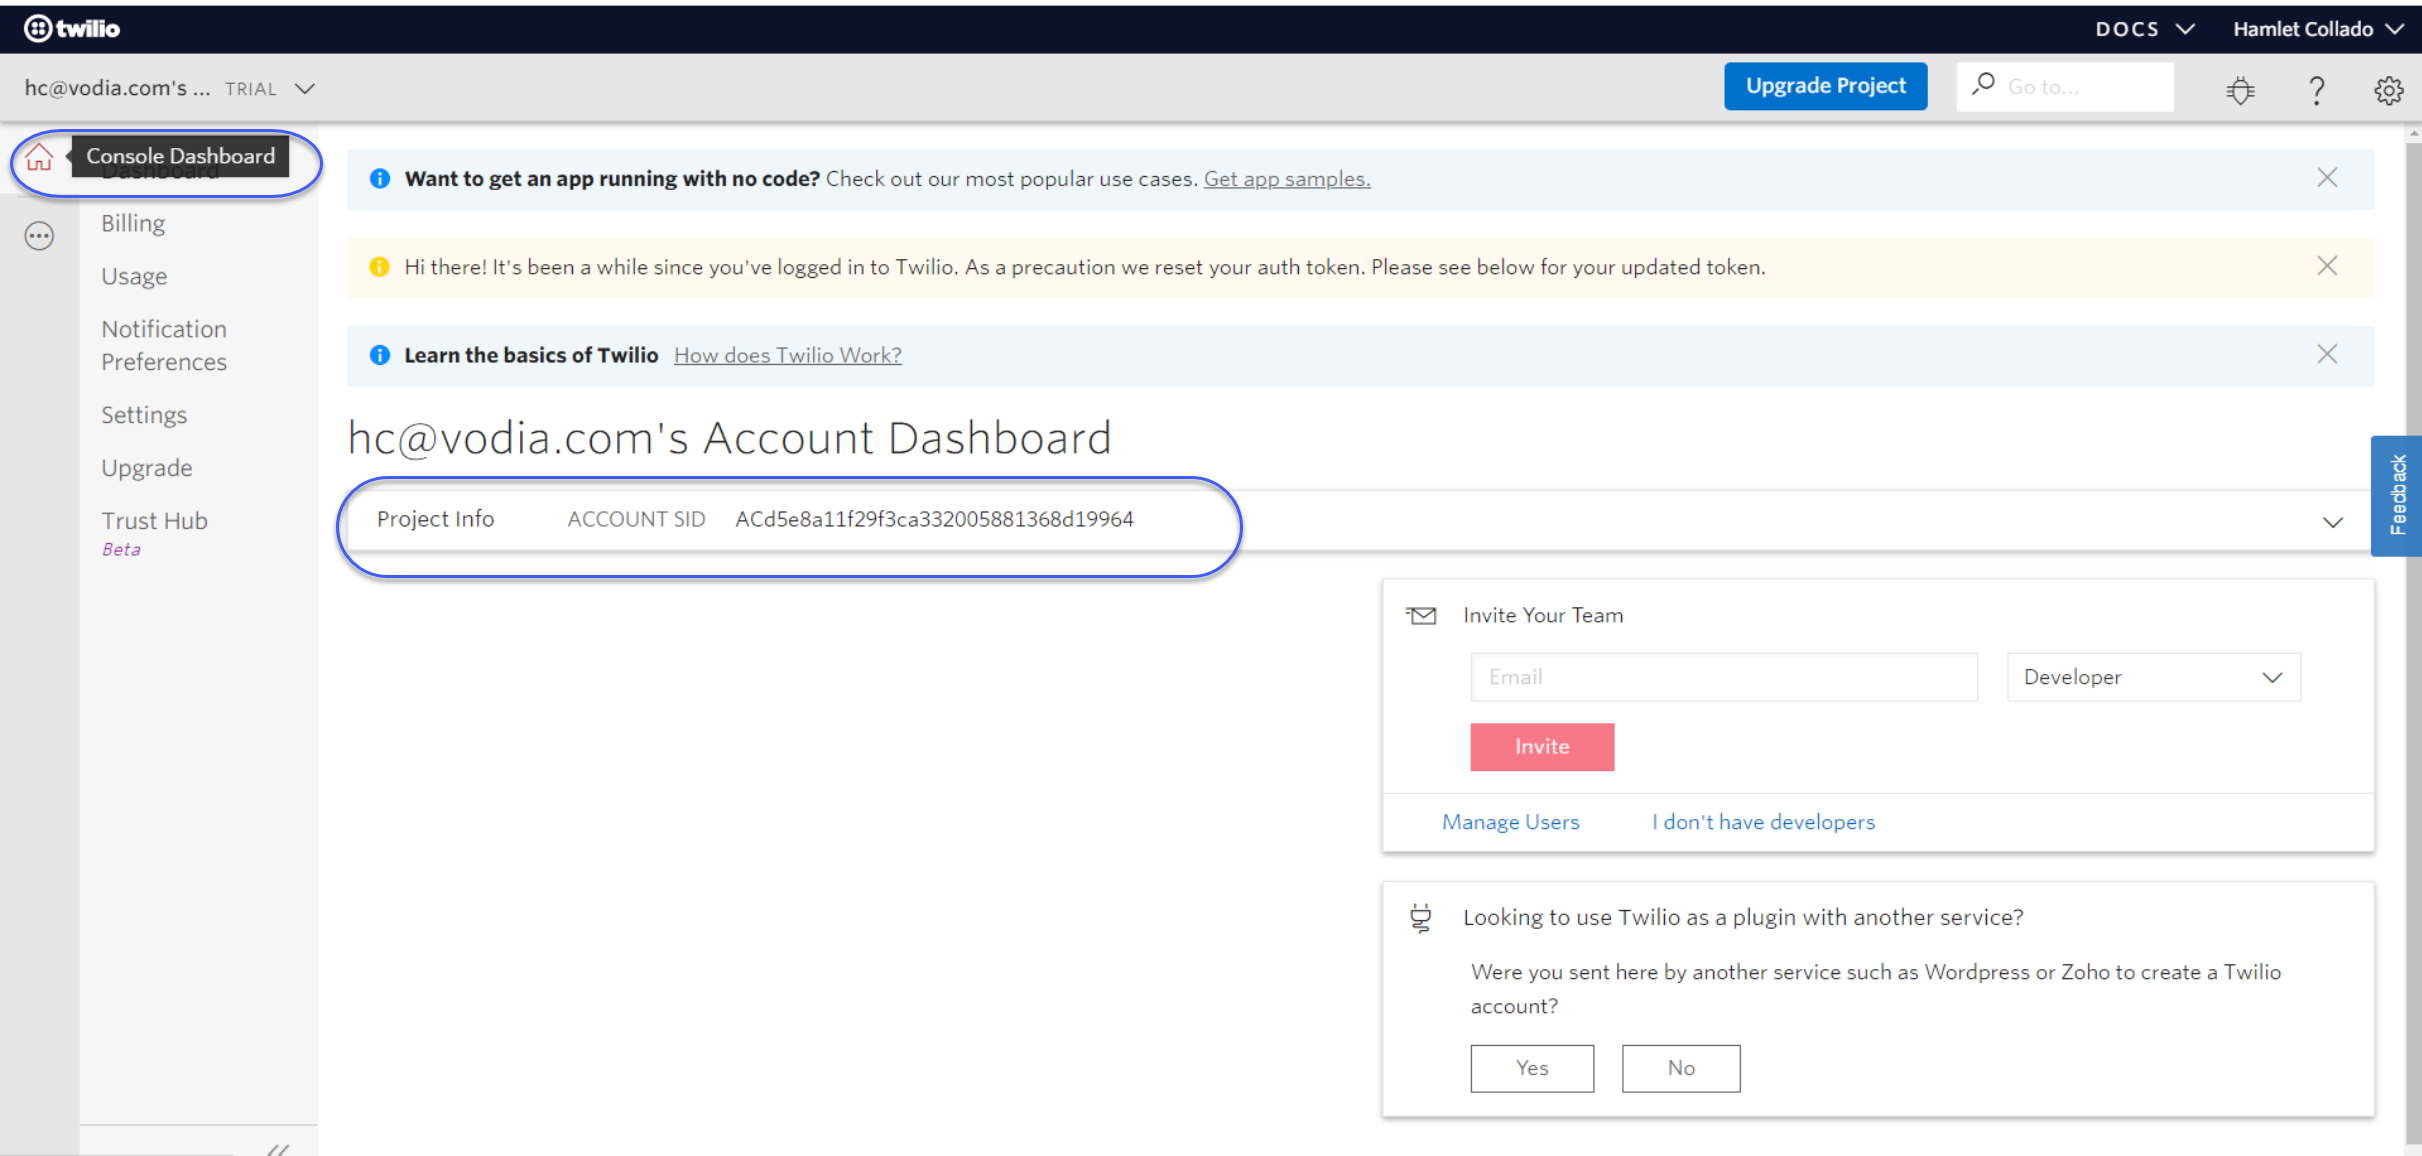2422x1156 pixels.
Task: Open Settings in the sidebar
Action: (x=144, y=415)
